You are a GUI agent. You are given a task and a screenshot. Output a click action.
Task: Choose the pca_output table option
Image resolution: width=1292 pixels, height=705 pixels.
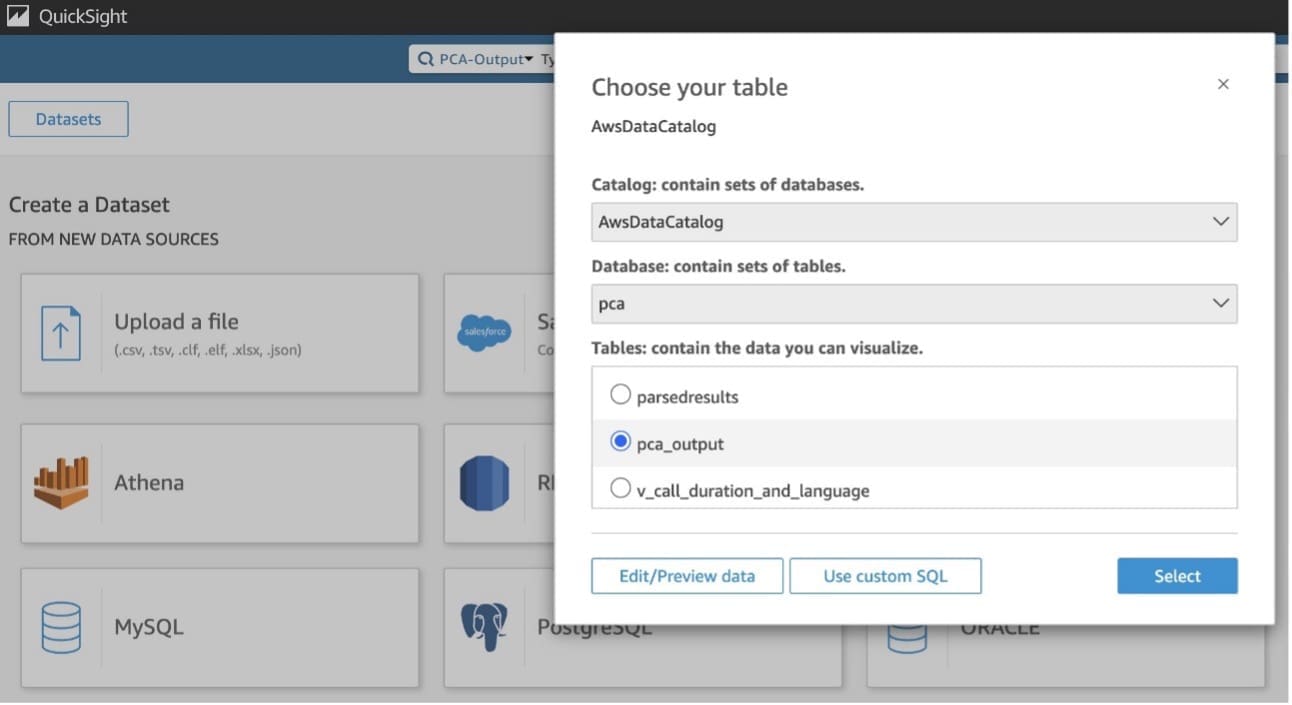click(x=620, y=441)
